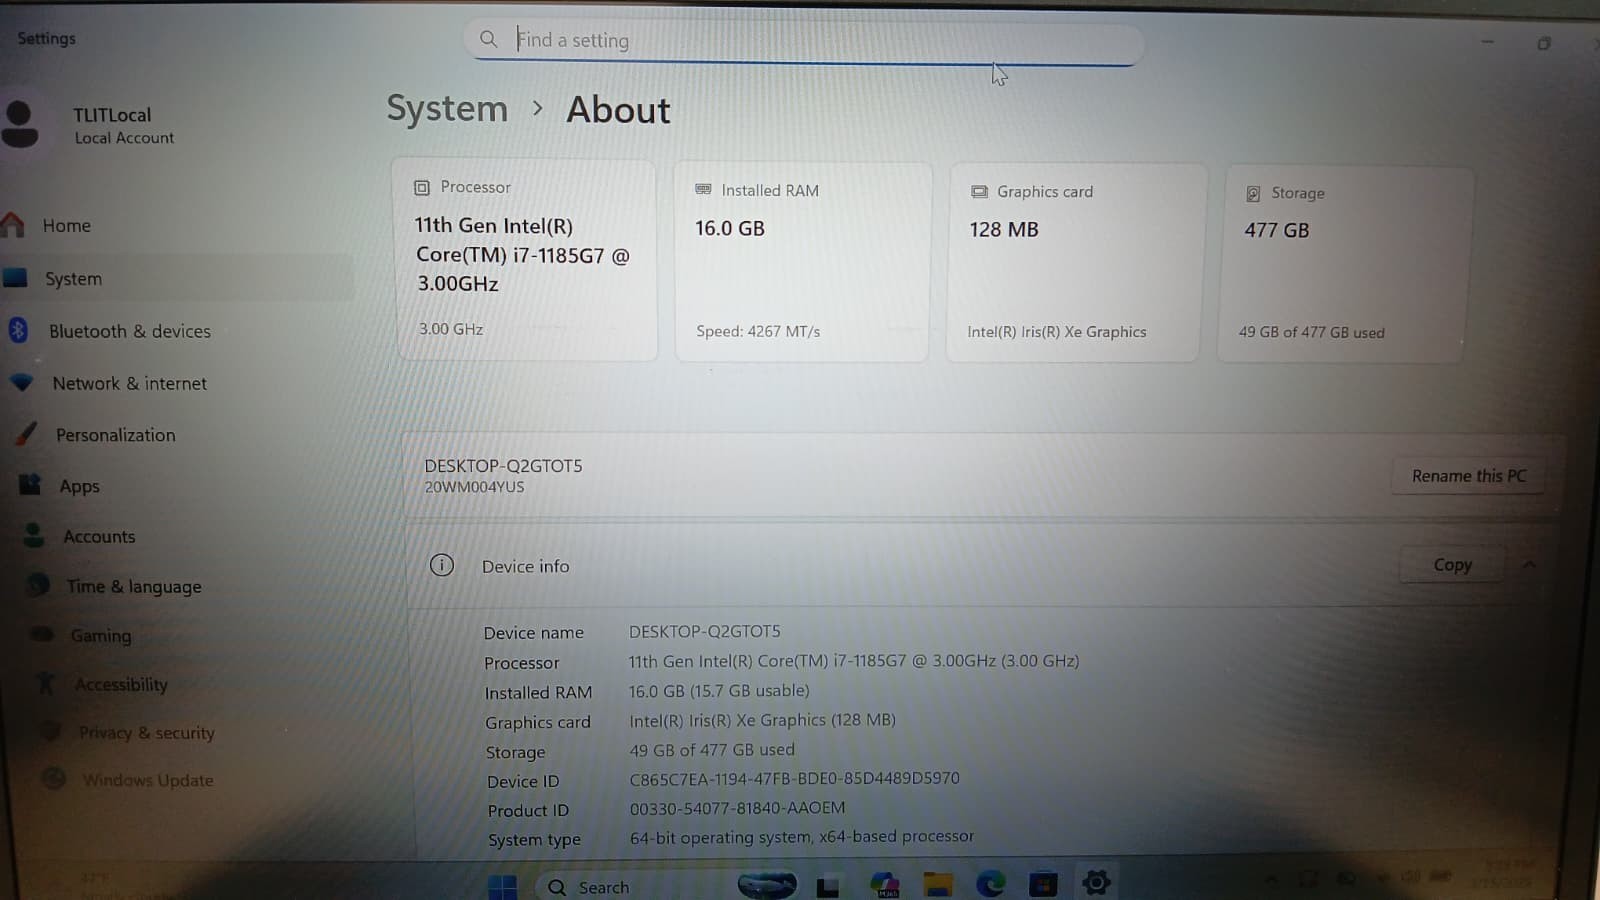This screenshot has width=1600, height=900.
Task: Click the Processor card
Action: [x=527, y=259]
